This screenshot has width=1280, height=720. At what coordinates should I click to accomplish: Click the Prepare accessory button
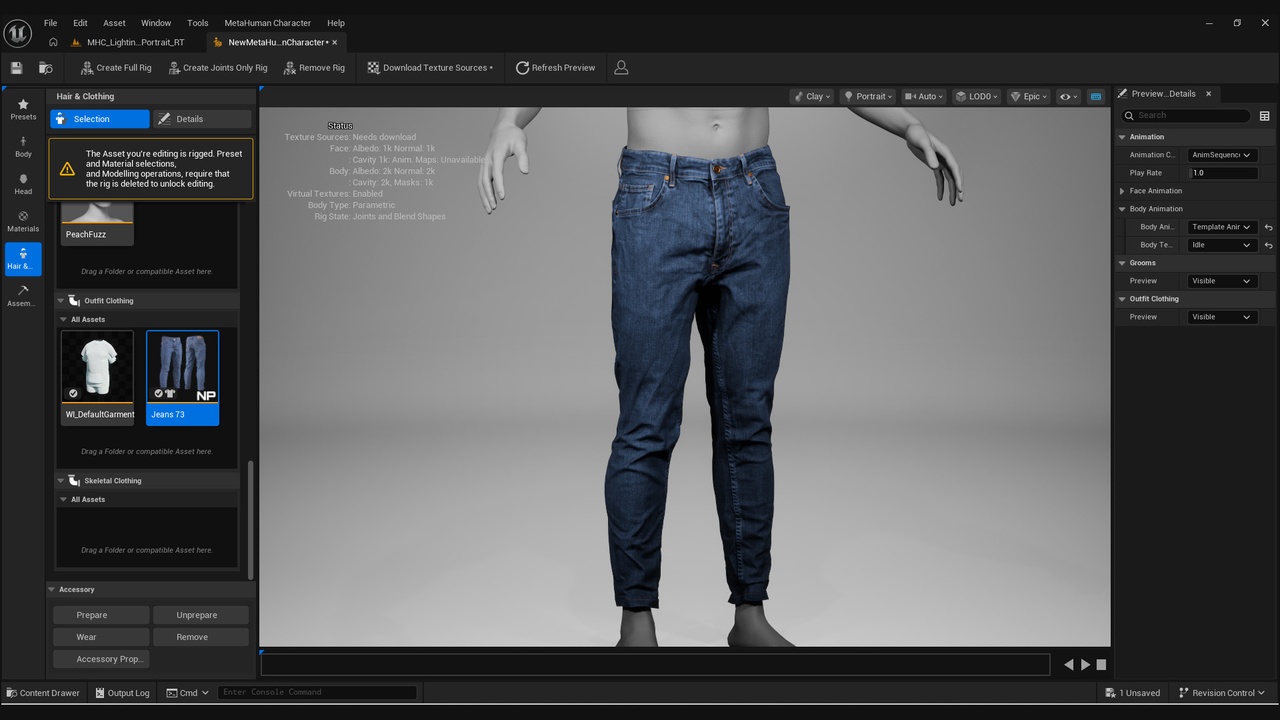tap(101, 615)
